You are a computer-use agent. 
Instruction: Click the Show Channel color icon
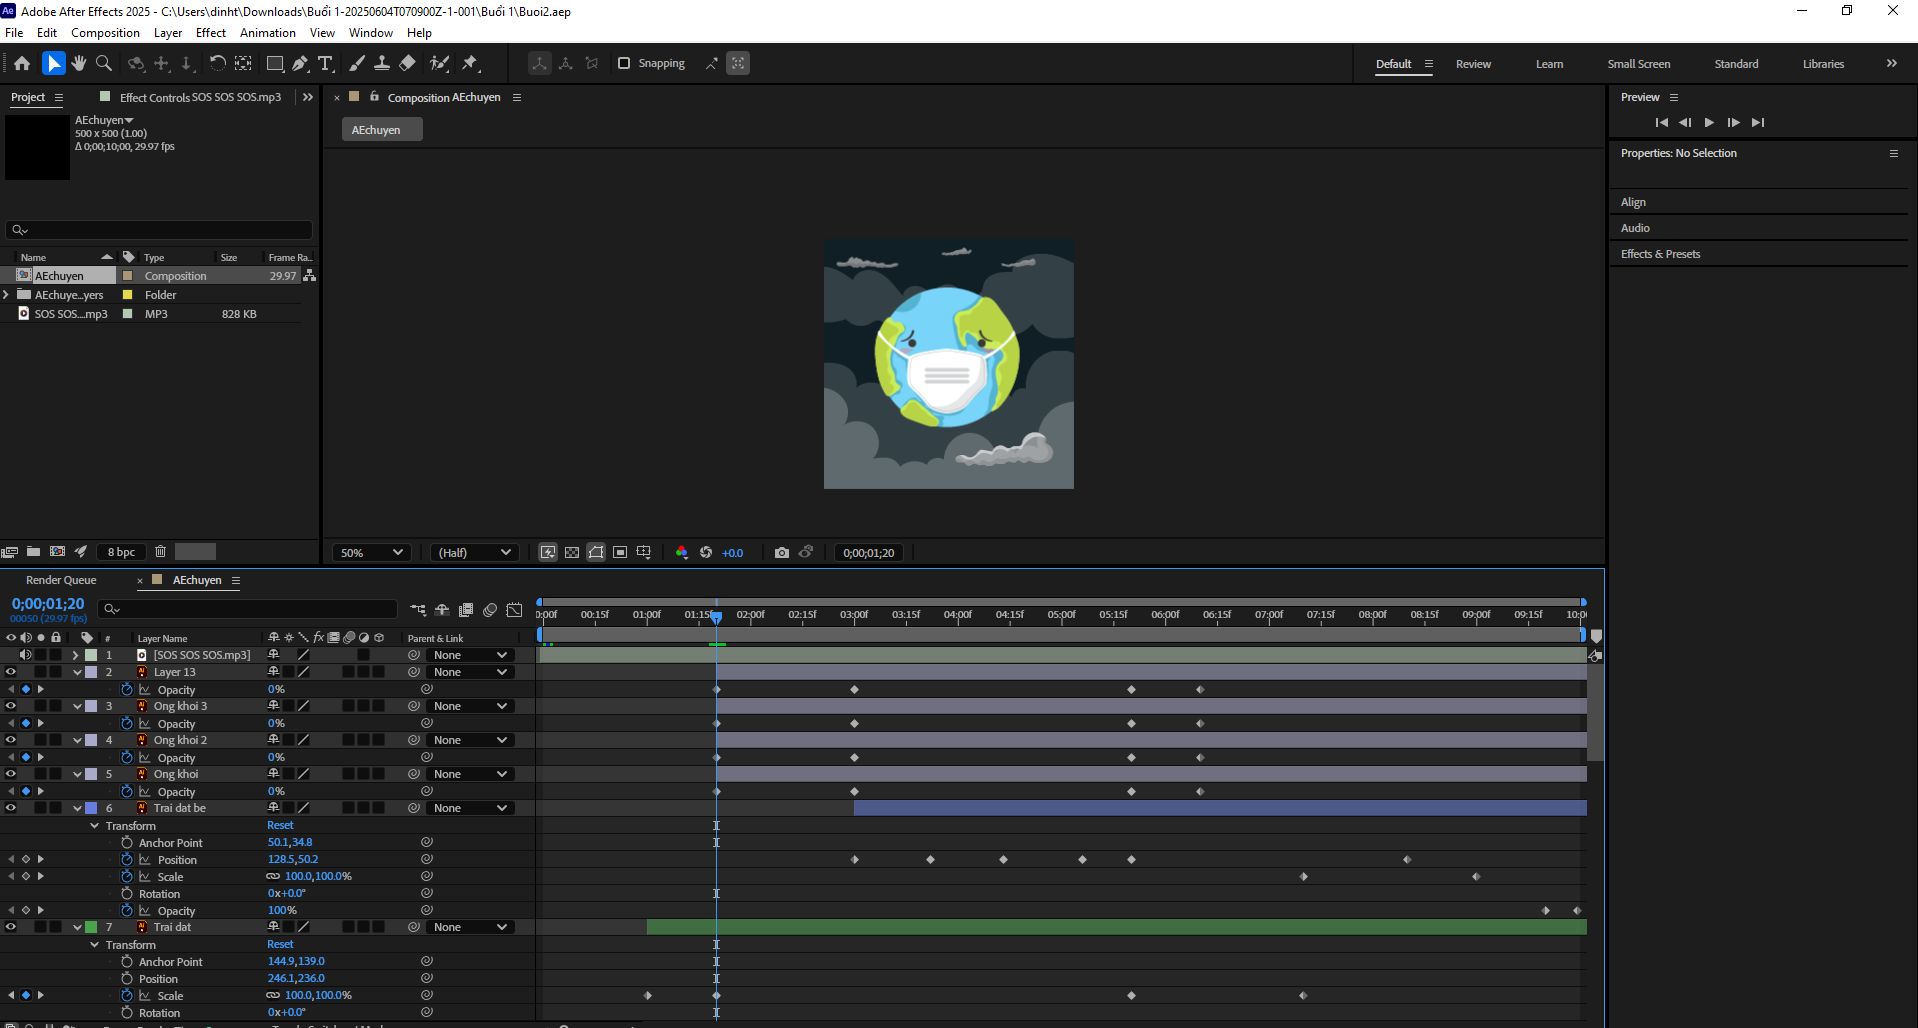[x=682, y=552]
